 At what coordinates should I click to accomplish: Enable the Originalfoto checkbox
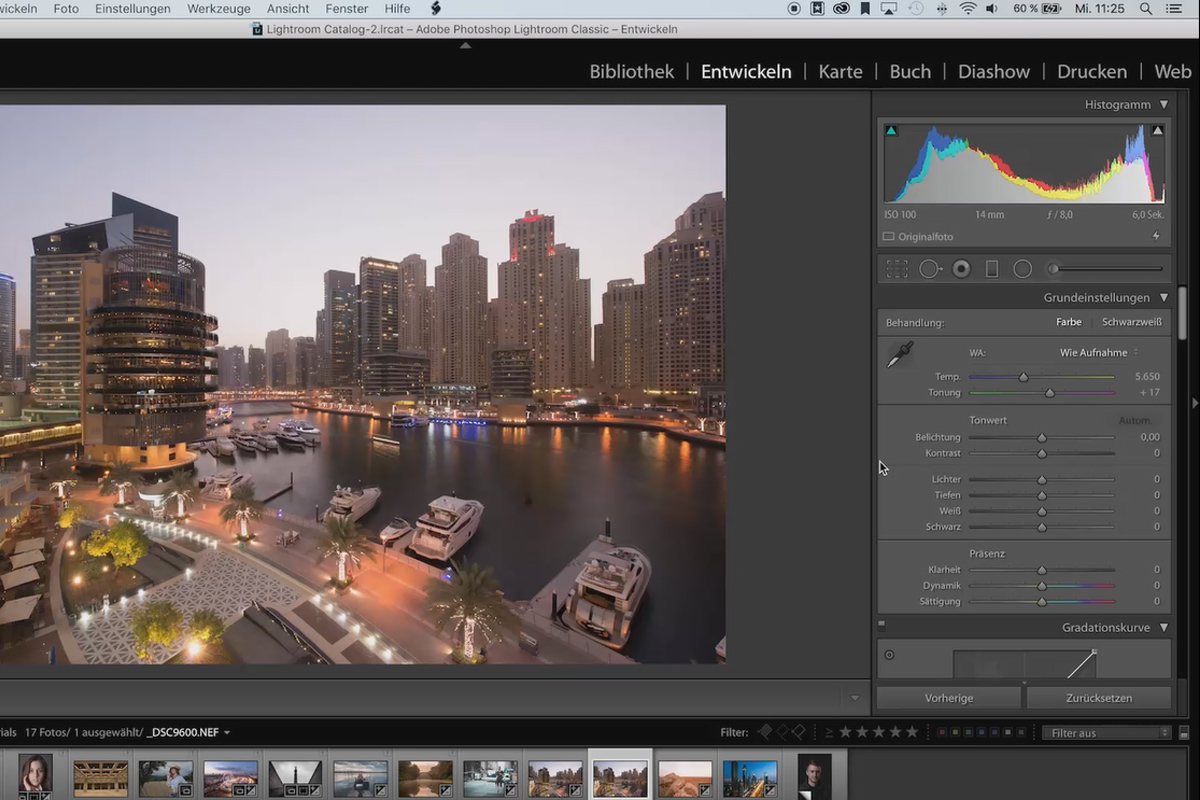point(888,237)
